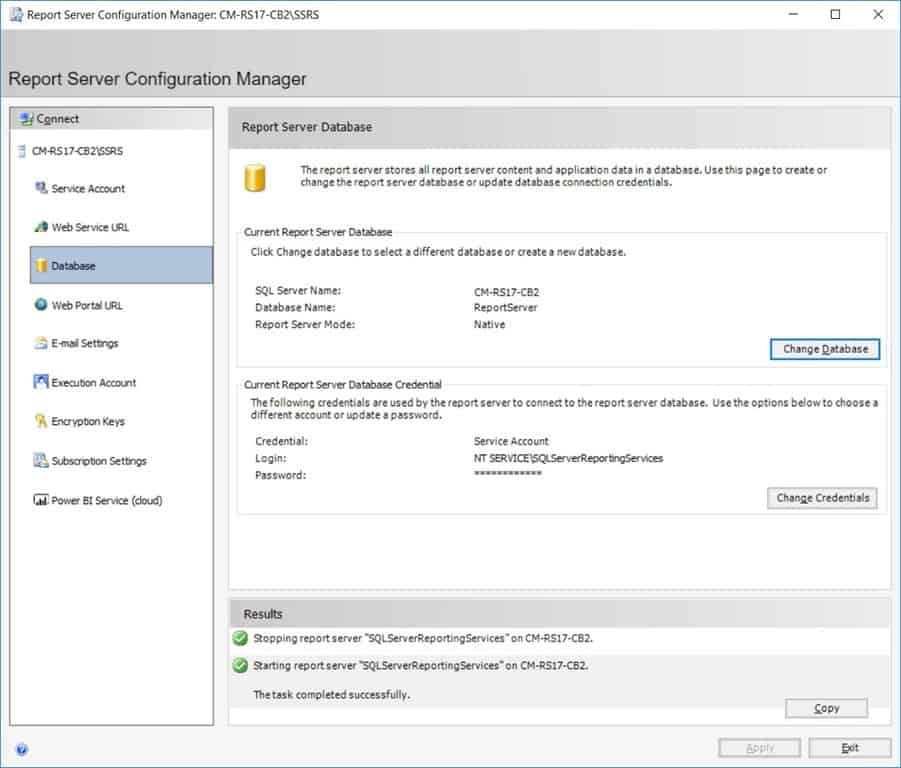901x768 pixels.
Task: Click 'Current Report Server Database Credential' group title
Action: [x=342, y=385]
